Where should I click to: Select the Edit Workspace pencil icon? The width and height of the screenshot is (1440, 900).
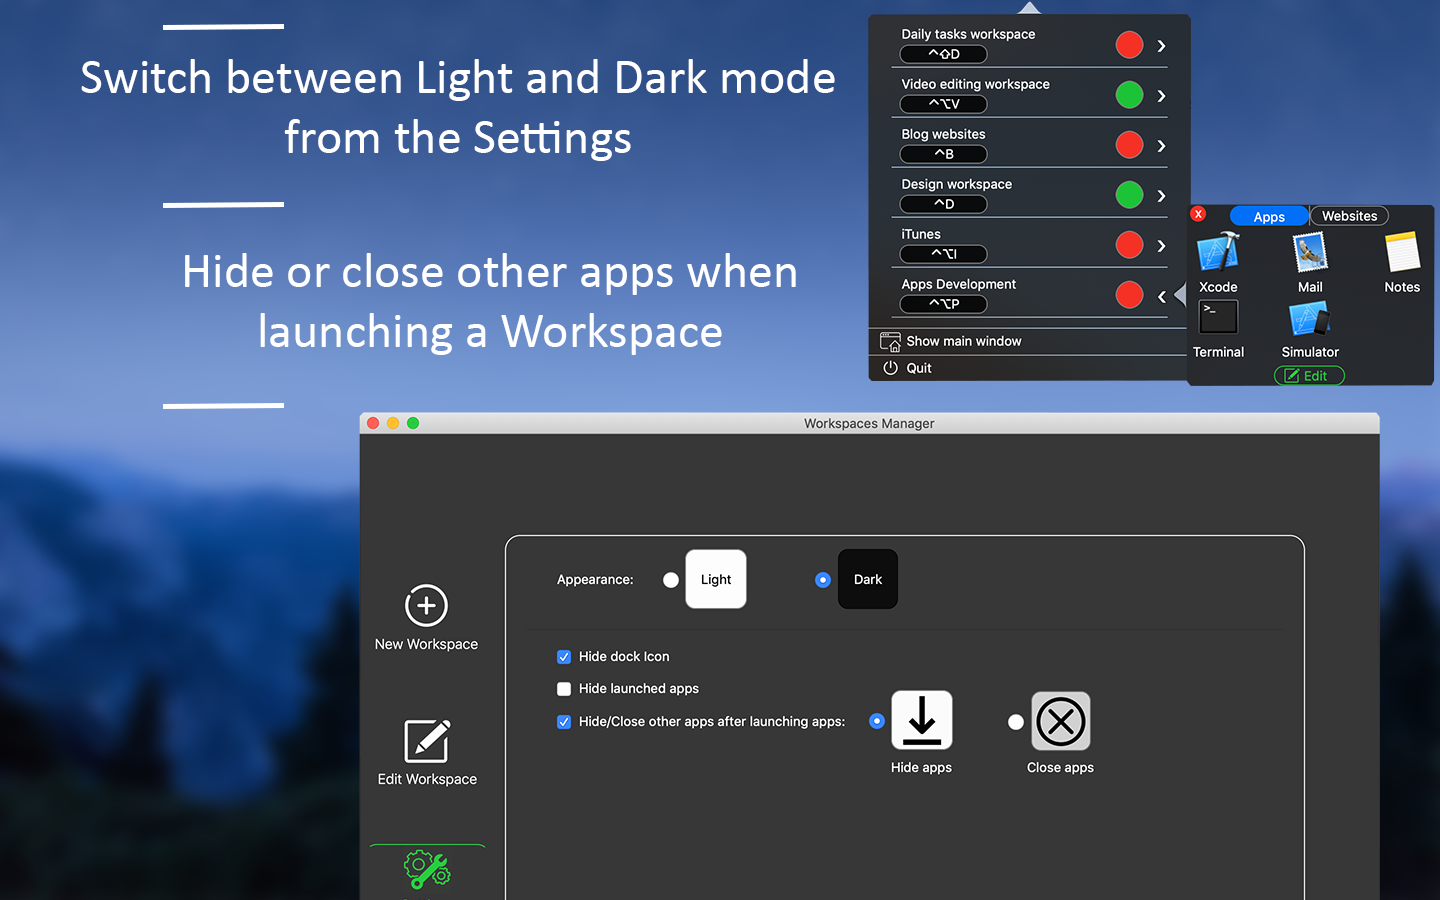click(x=426, y=740)
